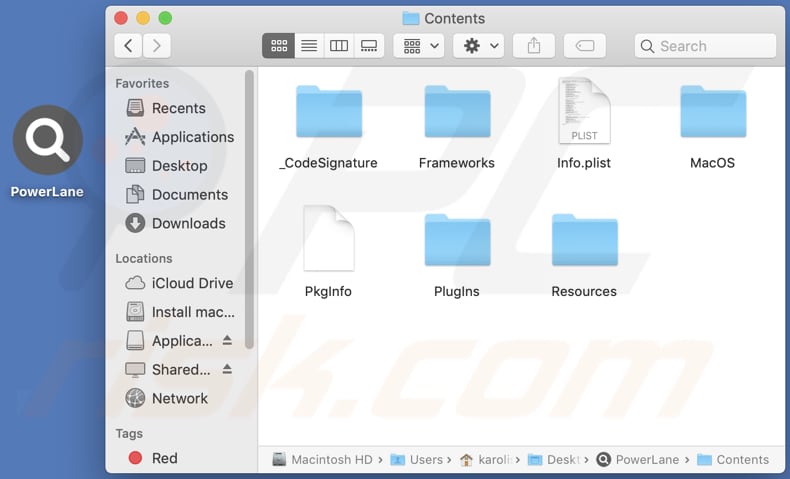Open the MacOS folder
Image resolution: width=790 pixels, height=479 pixels.
click(712, 112)
